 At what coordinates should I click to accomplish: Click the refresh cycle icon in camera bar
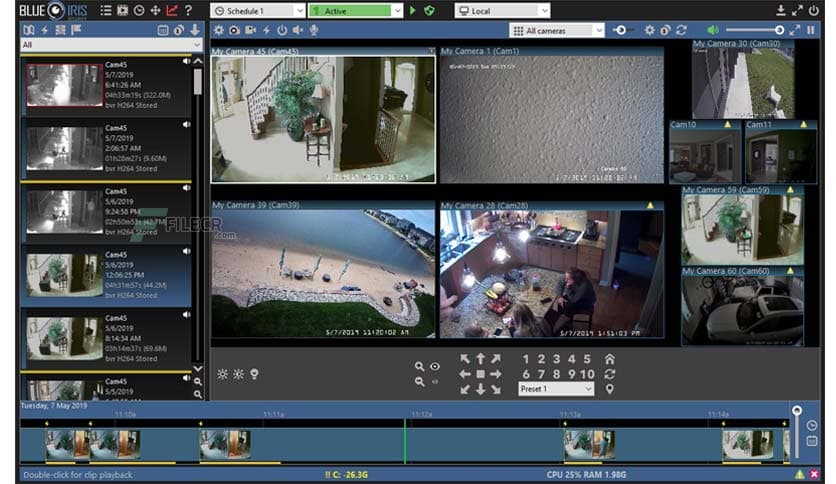(x=681, y=30)
